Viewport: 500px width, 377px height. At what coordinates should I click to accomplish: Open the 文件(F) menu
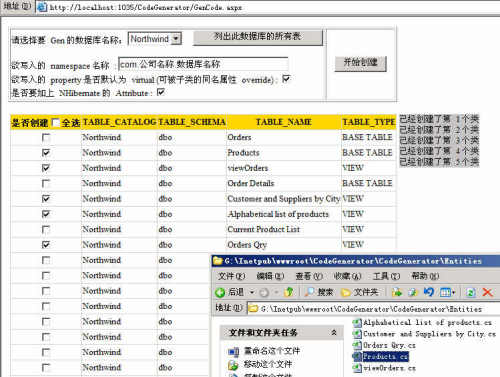coord(231,276)
